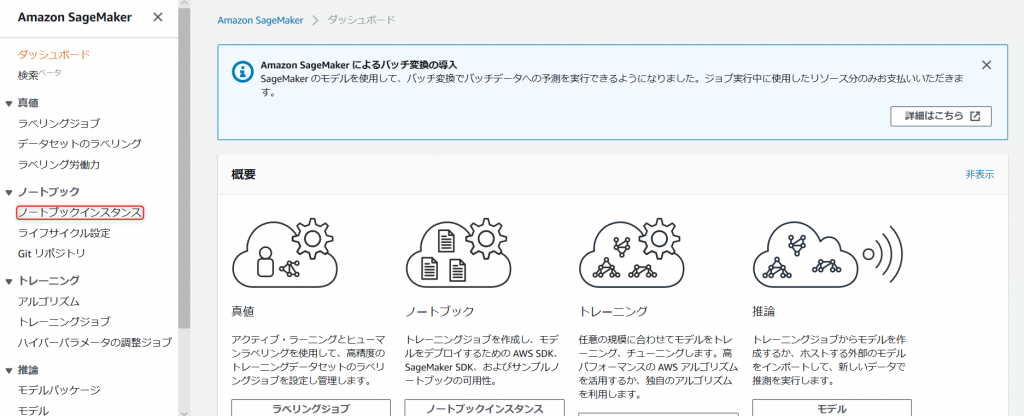Click the ノートブック cloud illustration icon

coord(458,251)
